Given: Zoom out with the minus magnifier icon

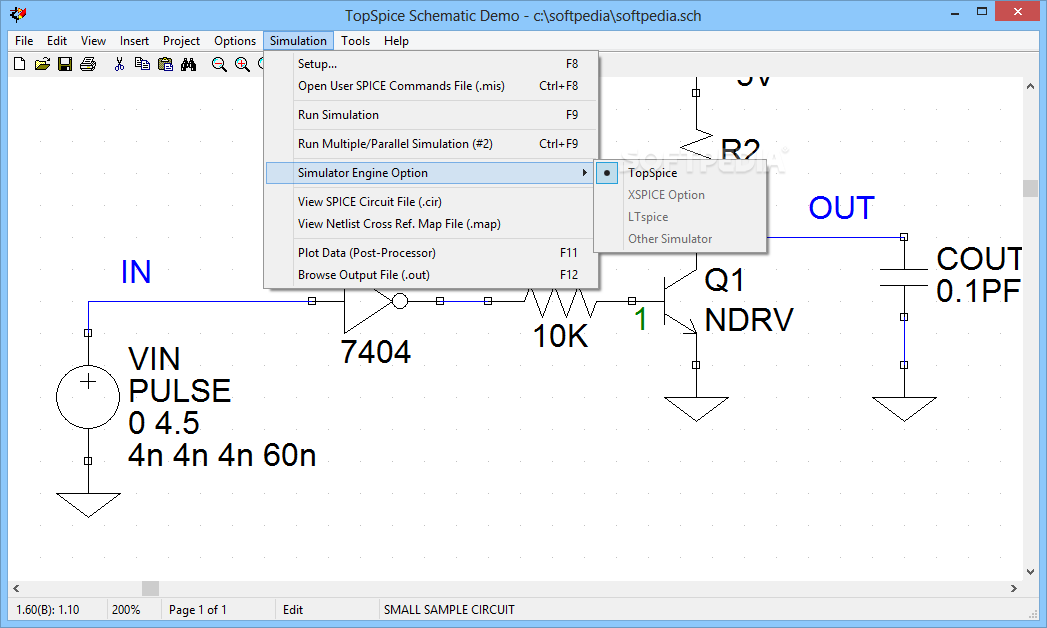Looking at the screenshot, I should (219, 64).
